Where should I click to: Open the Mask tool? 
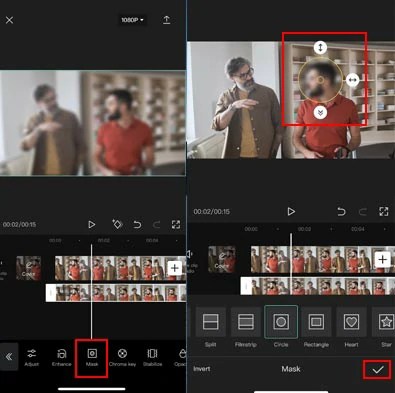[92, 358]
